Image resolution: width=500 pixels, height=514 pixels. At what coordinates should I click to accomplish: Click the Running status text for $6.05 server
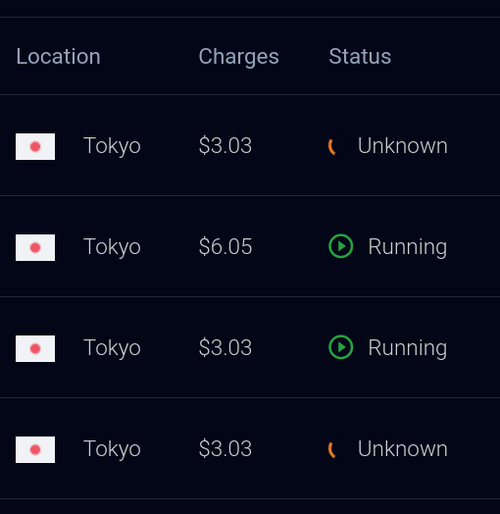407,247
